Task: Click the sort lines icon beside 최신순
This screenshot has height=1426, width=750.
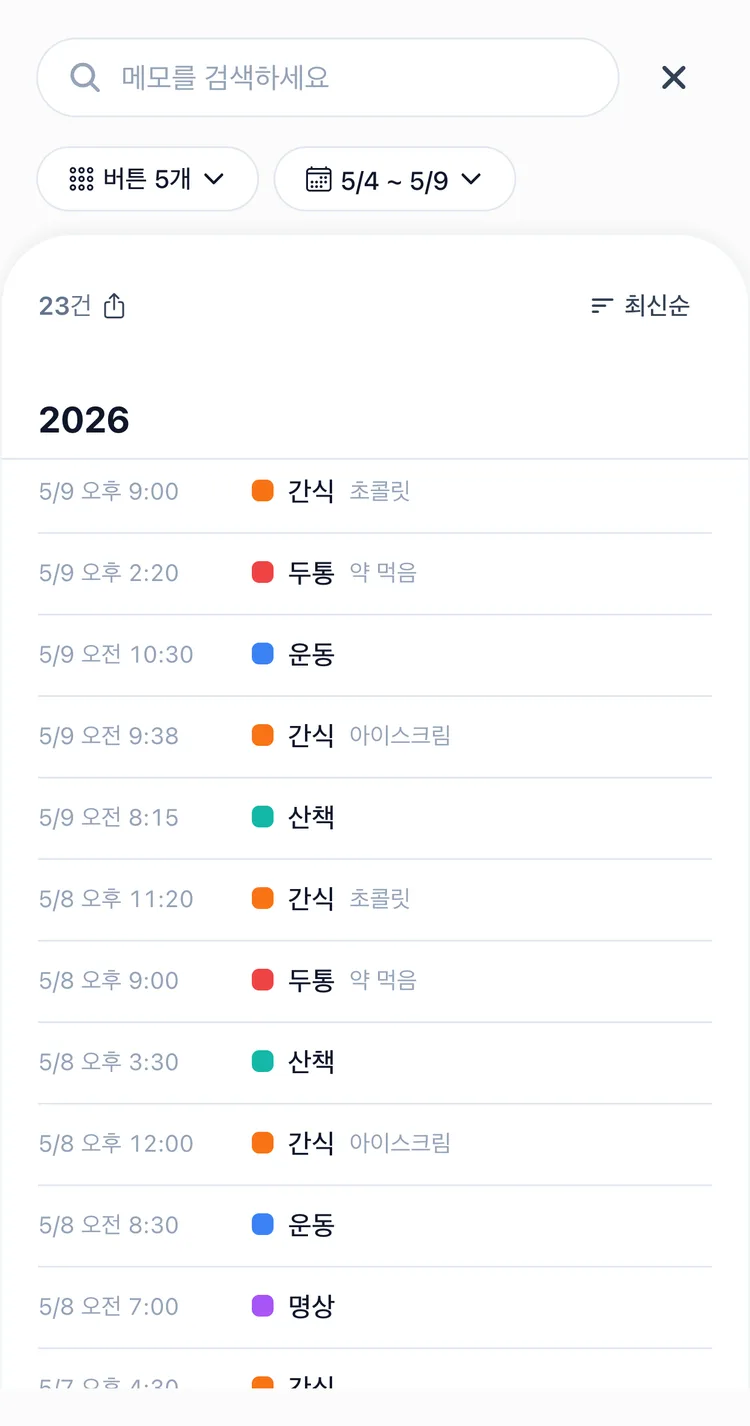Action: point(601,306)
